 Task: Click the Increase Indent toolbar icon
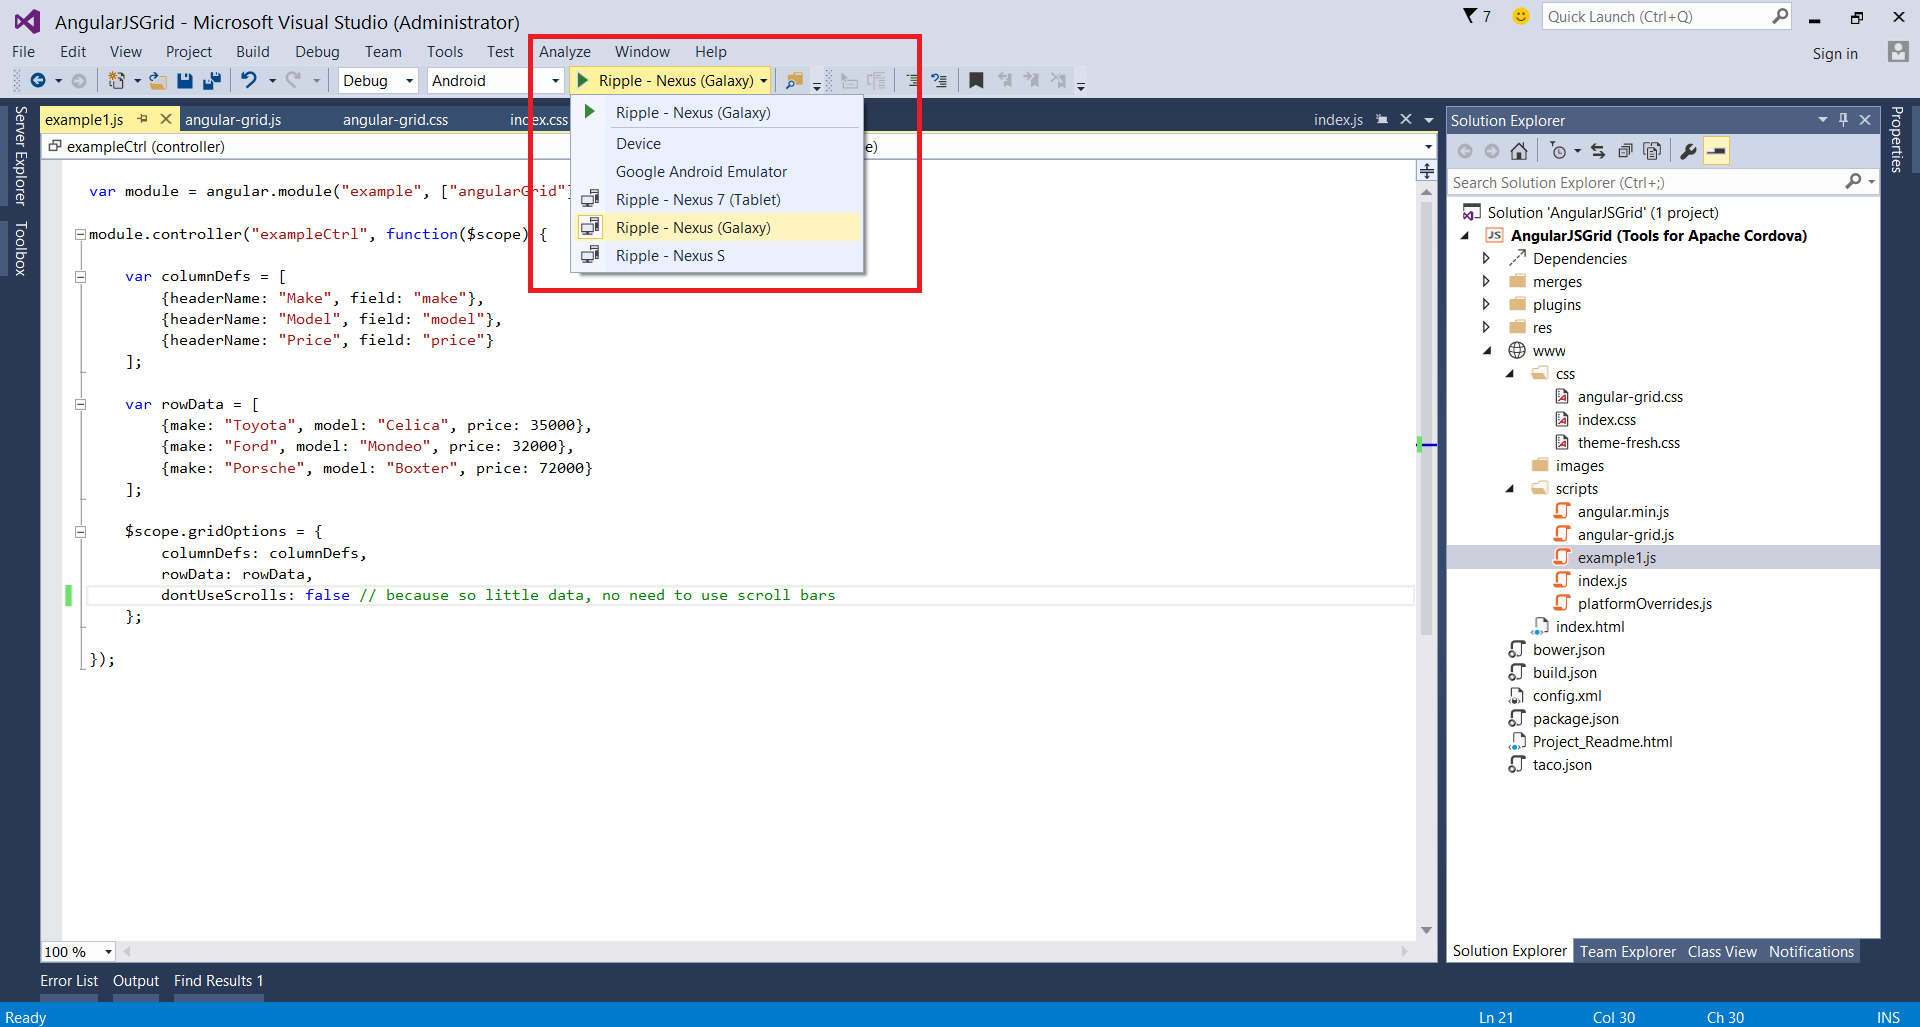tap(938, 80)
